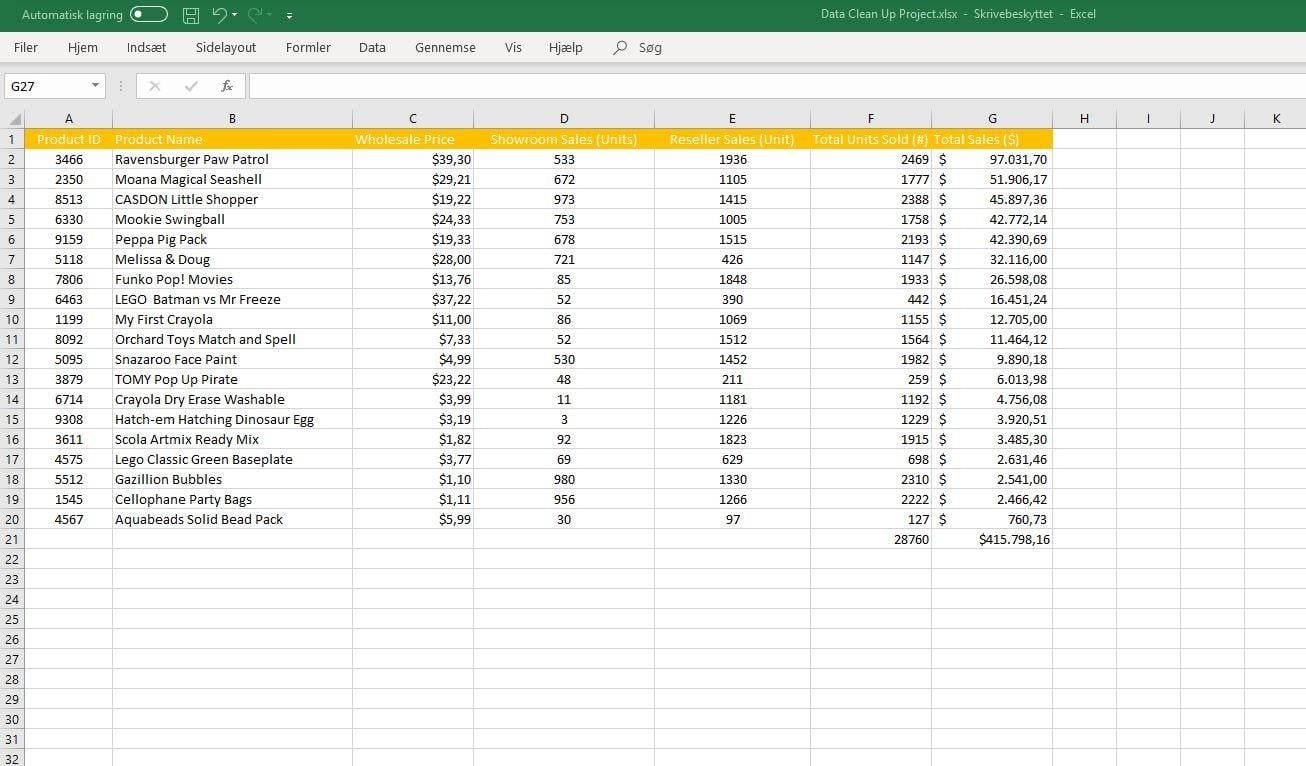Image resolution: width=1306 pixels, height=766 pixels.
Task: Select the Total Sales ($) header cell
Action: [x=992, y=139]
